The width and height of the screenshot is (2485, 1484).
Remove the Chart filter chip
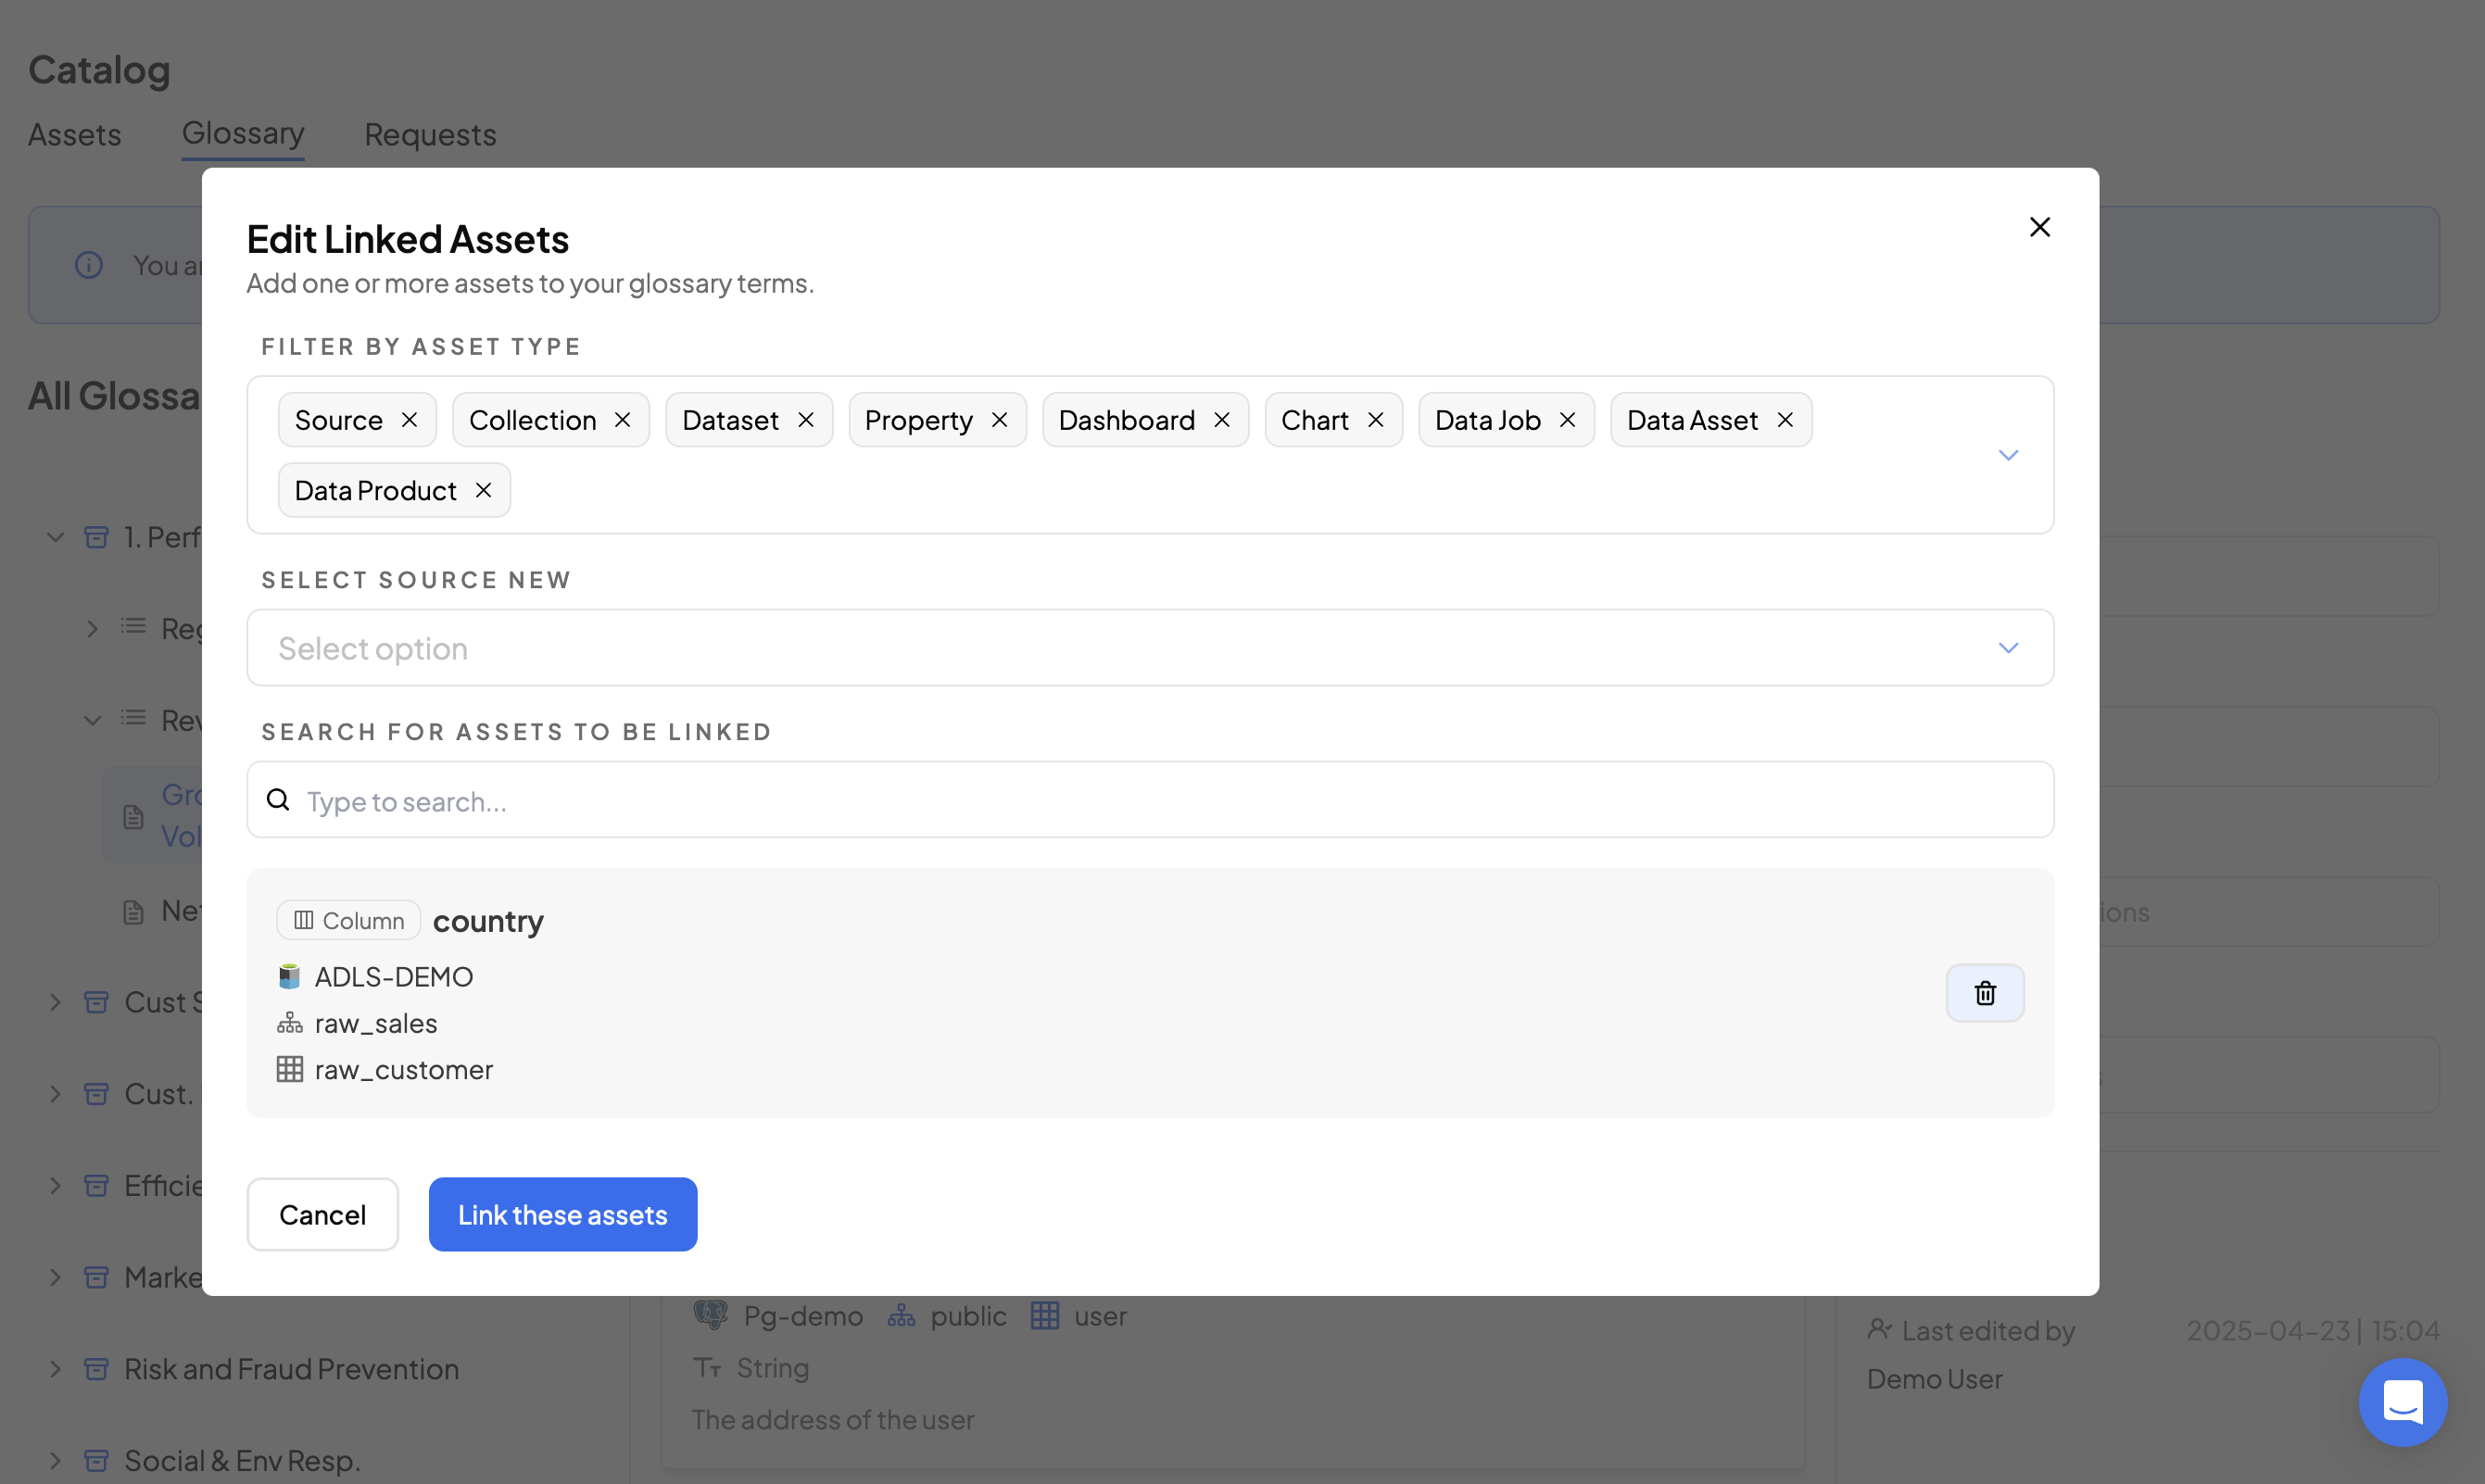pyautogui.click(x=1375, y=420)
